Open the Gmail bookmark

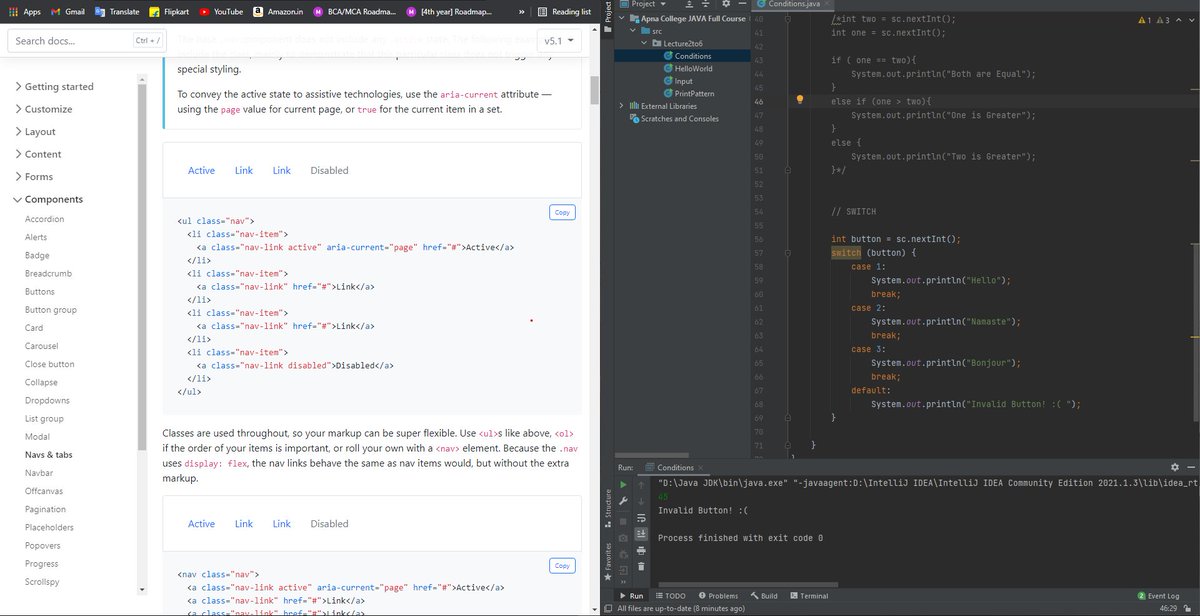coord(67,11)
